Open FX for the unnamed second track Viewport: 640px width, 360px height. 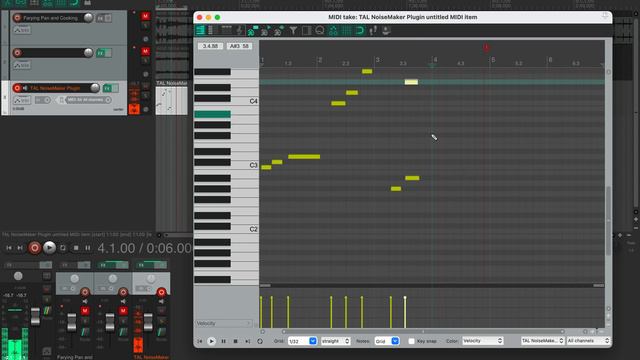point(100,53)
